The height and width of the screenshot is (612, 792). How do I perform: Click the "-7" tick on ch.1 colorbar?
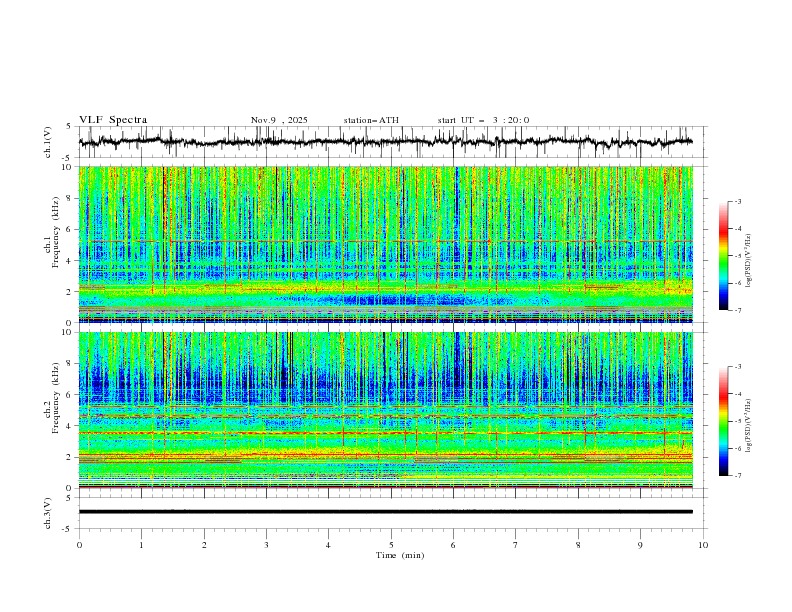737,310
